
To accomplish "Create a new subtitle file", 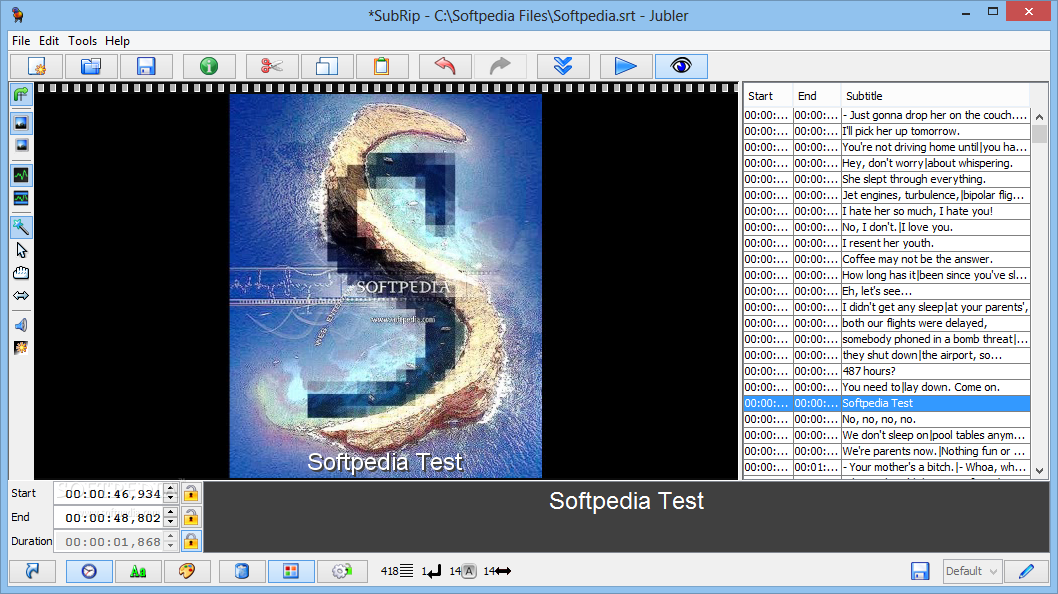I will tap(37, 66).
